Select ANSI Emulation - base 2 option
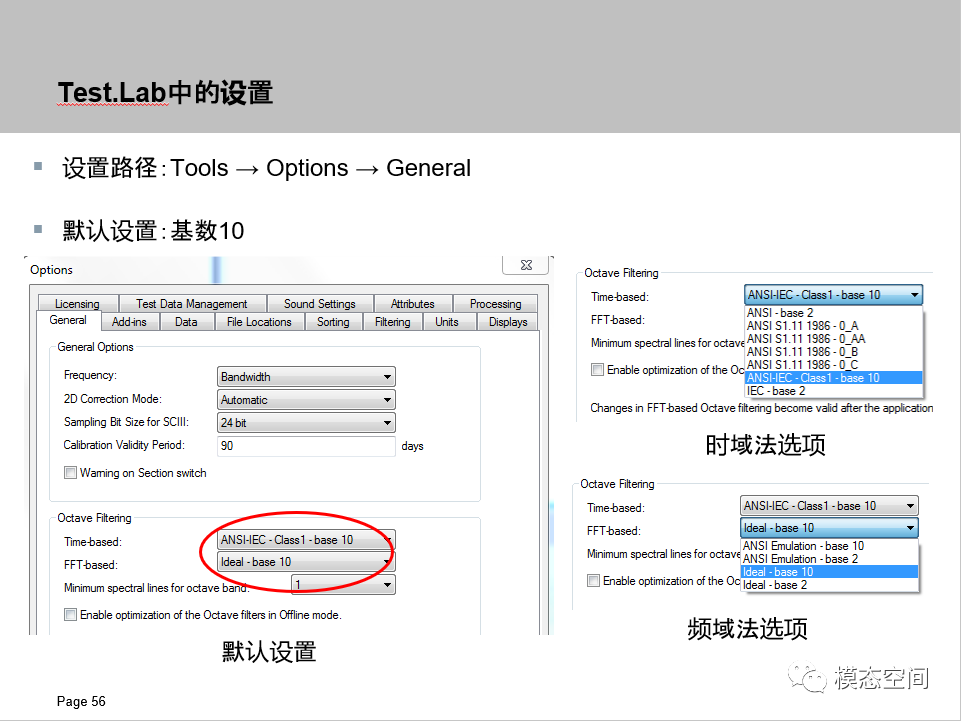This screenshot has height=721, width=961. 829,559
